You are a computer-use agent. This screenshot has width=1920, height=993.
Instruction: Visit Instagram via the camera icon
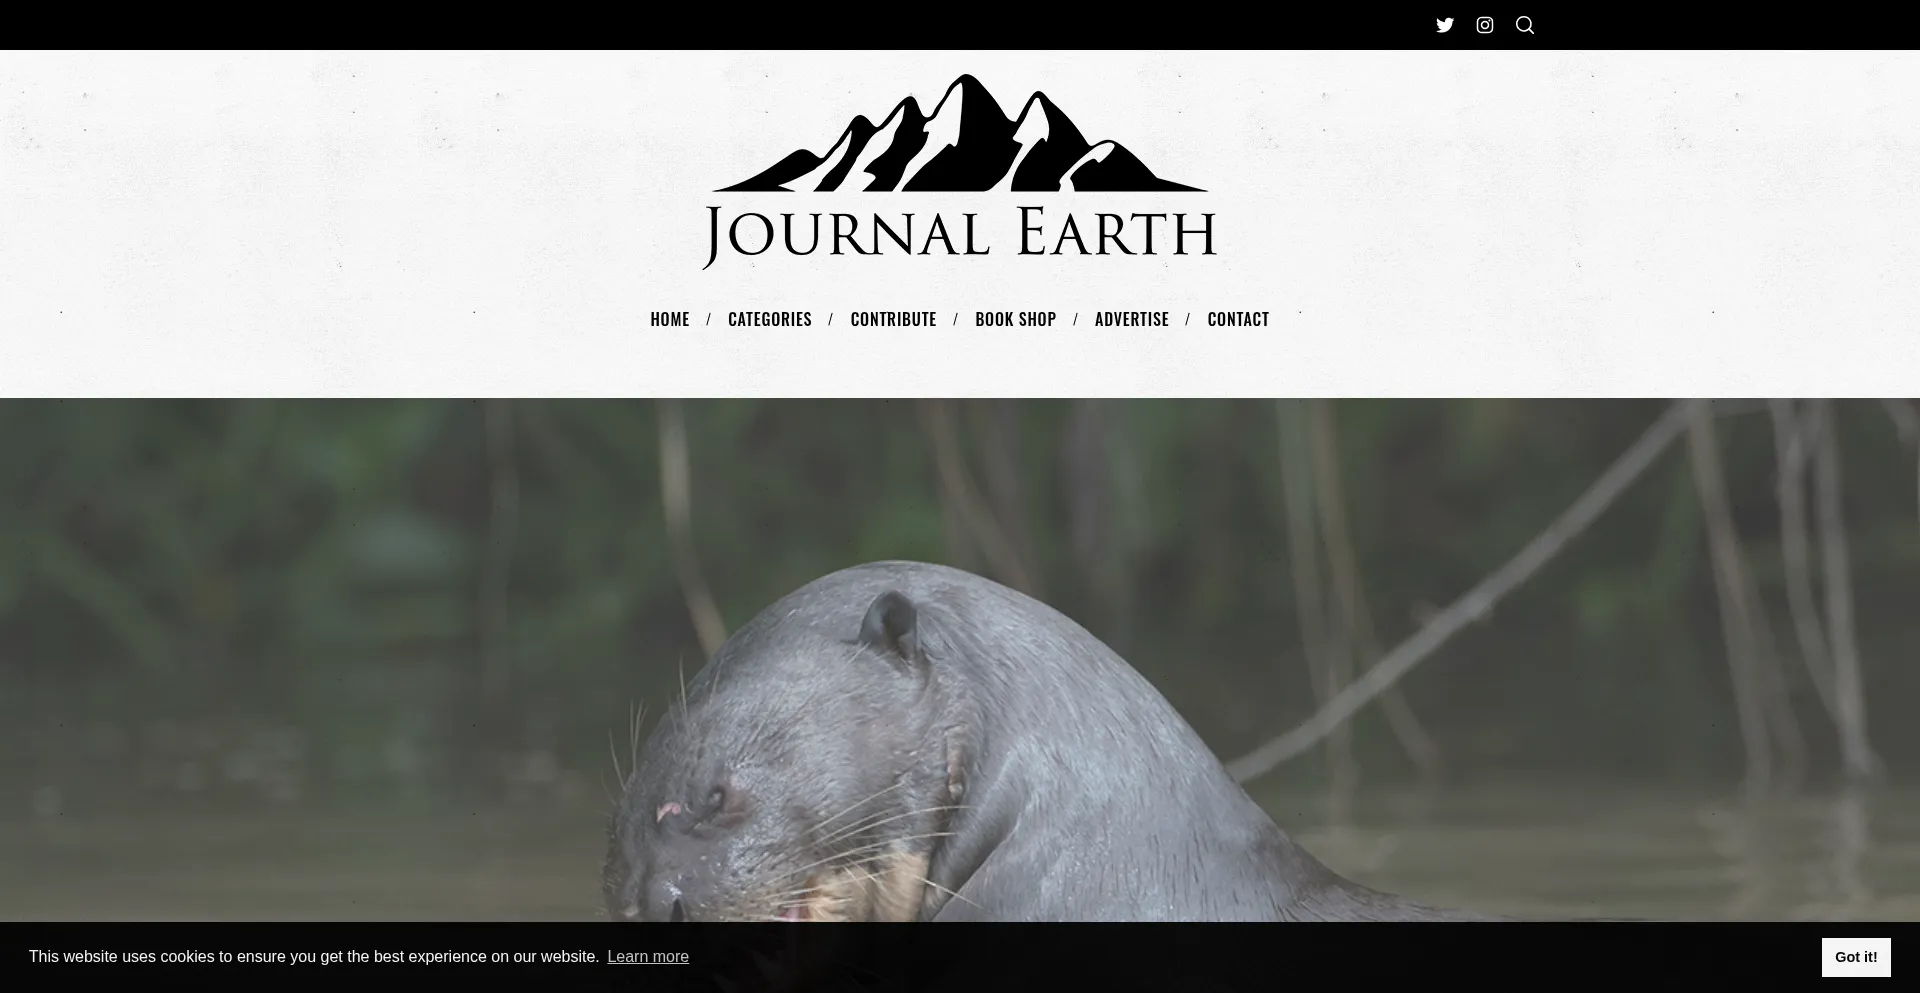[1484, 24]
